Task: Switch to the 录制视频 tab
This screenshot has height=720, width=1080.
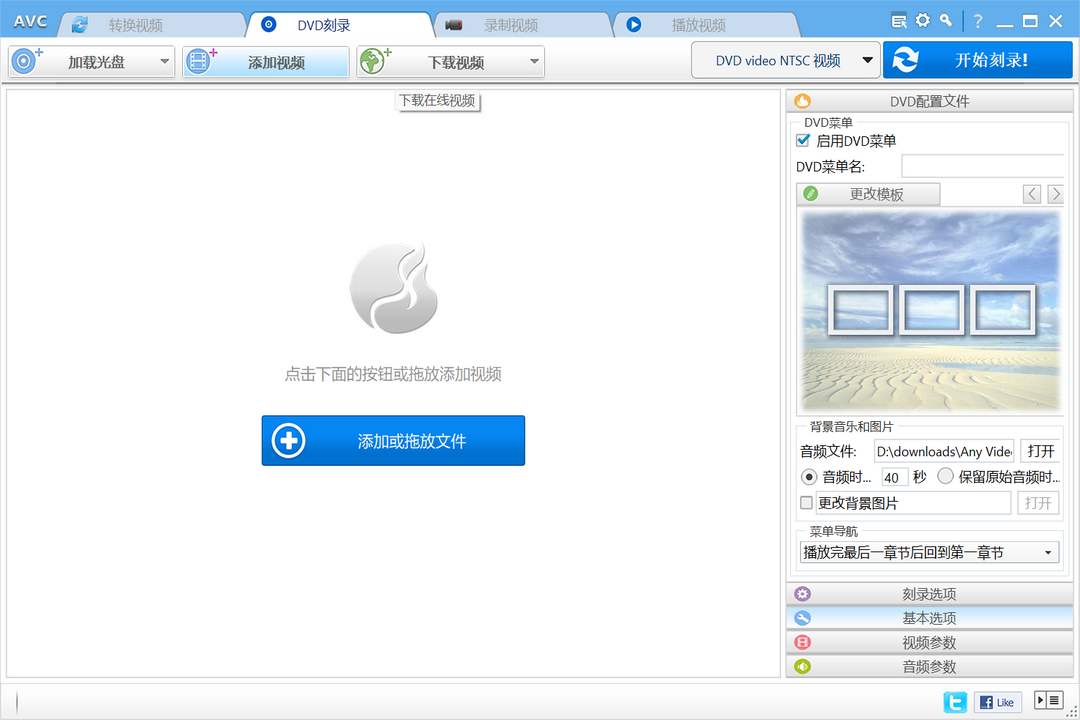Action: tap(510, 24)
